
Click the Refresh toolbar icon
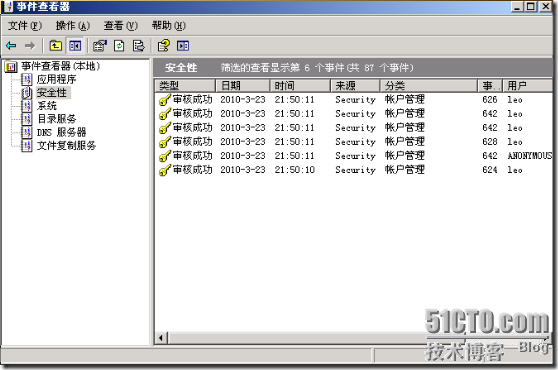pyautogui.click(x=119, y=46)
